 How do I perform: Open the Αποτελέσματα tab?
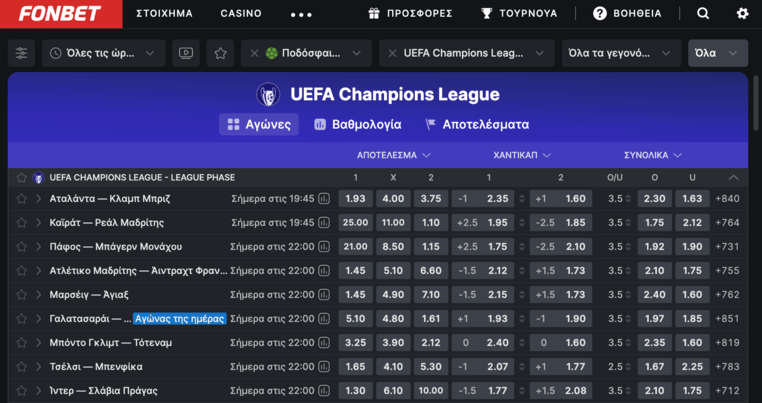click(477, 125)
